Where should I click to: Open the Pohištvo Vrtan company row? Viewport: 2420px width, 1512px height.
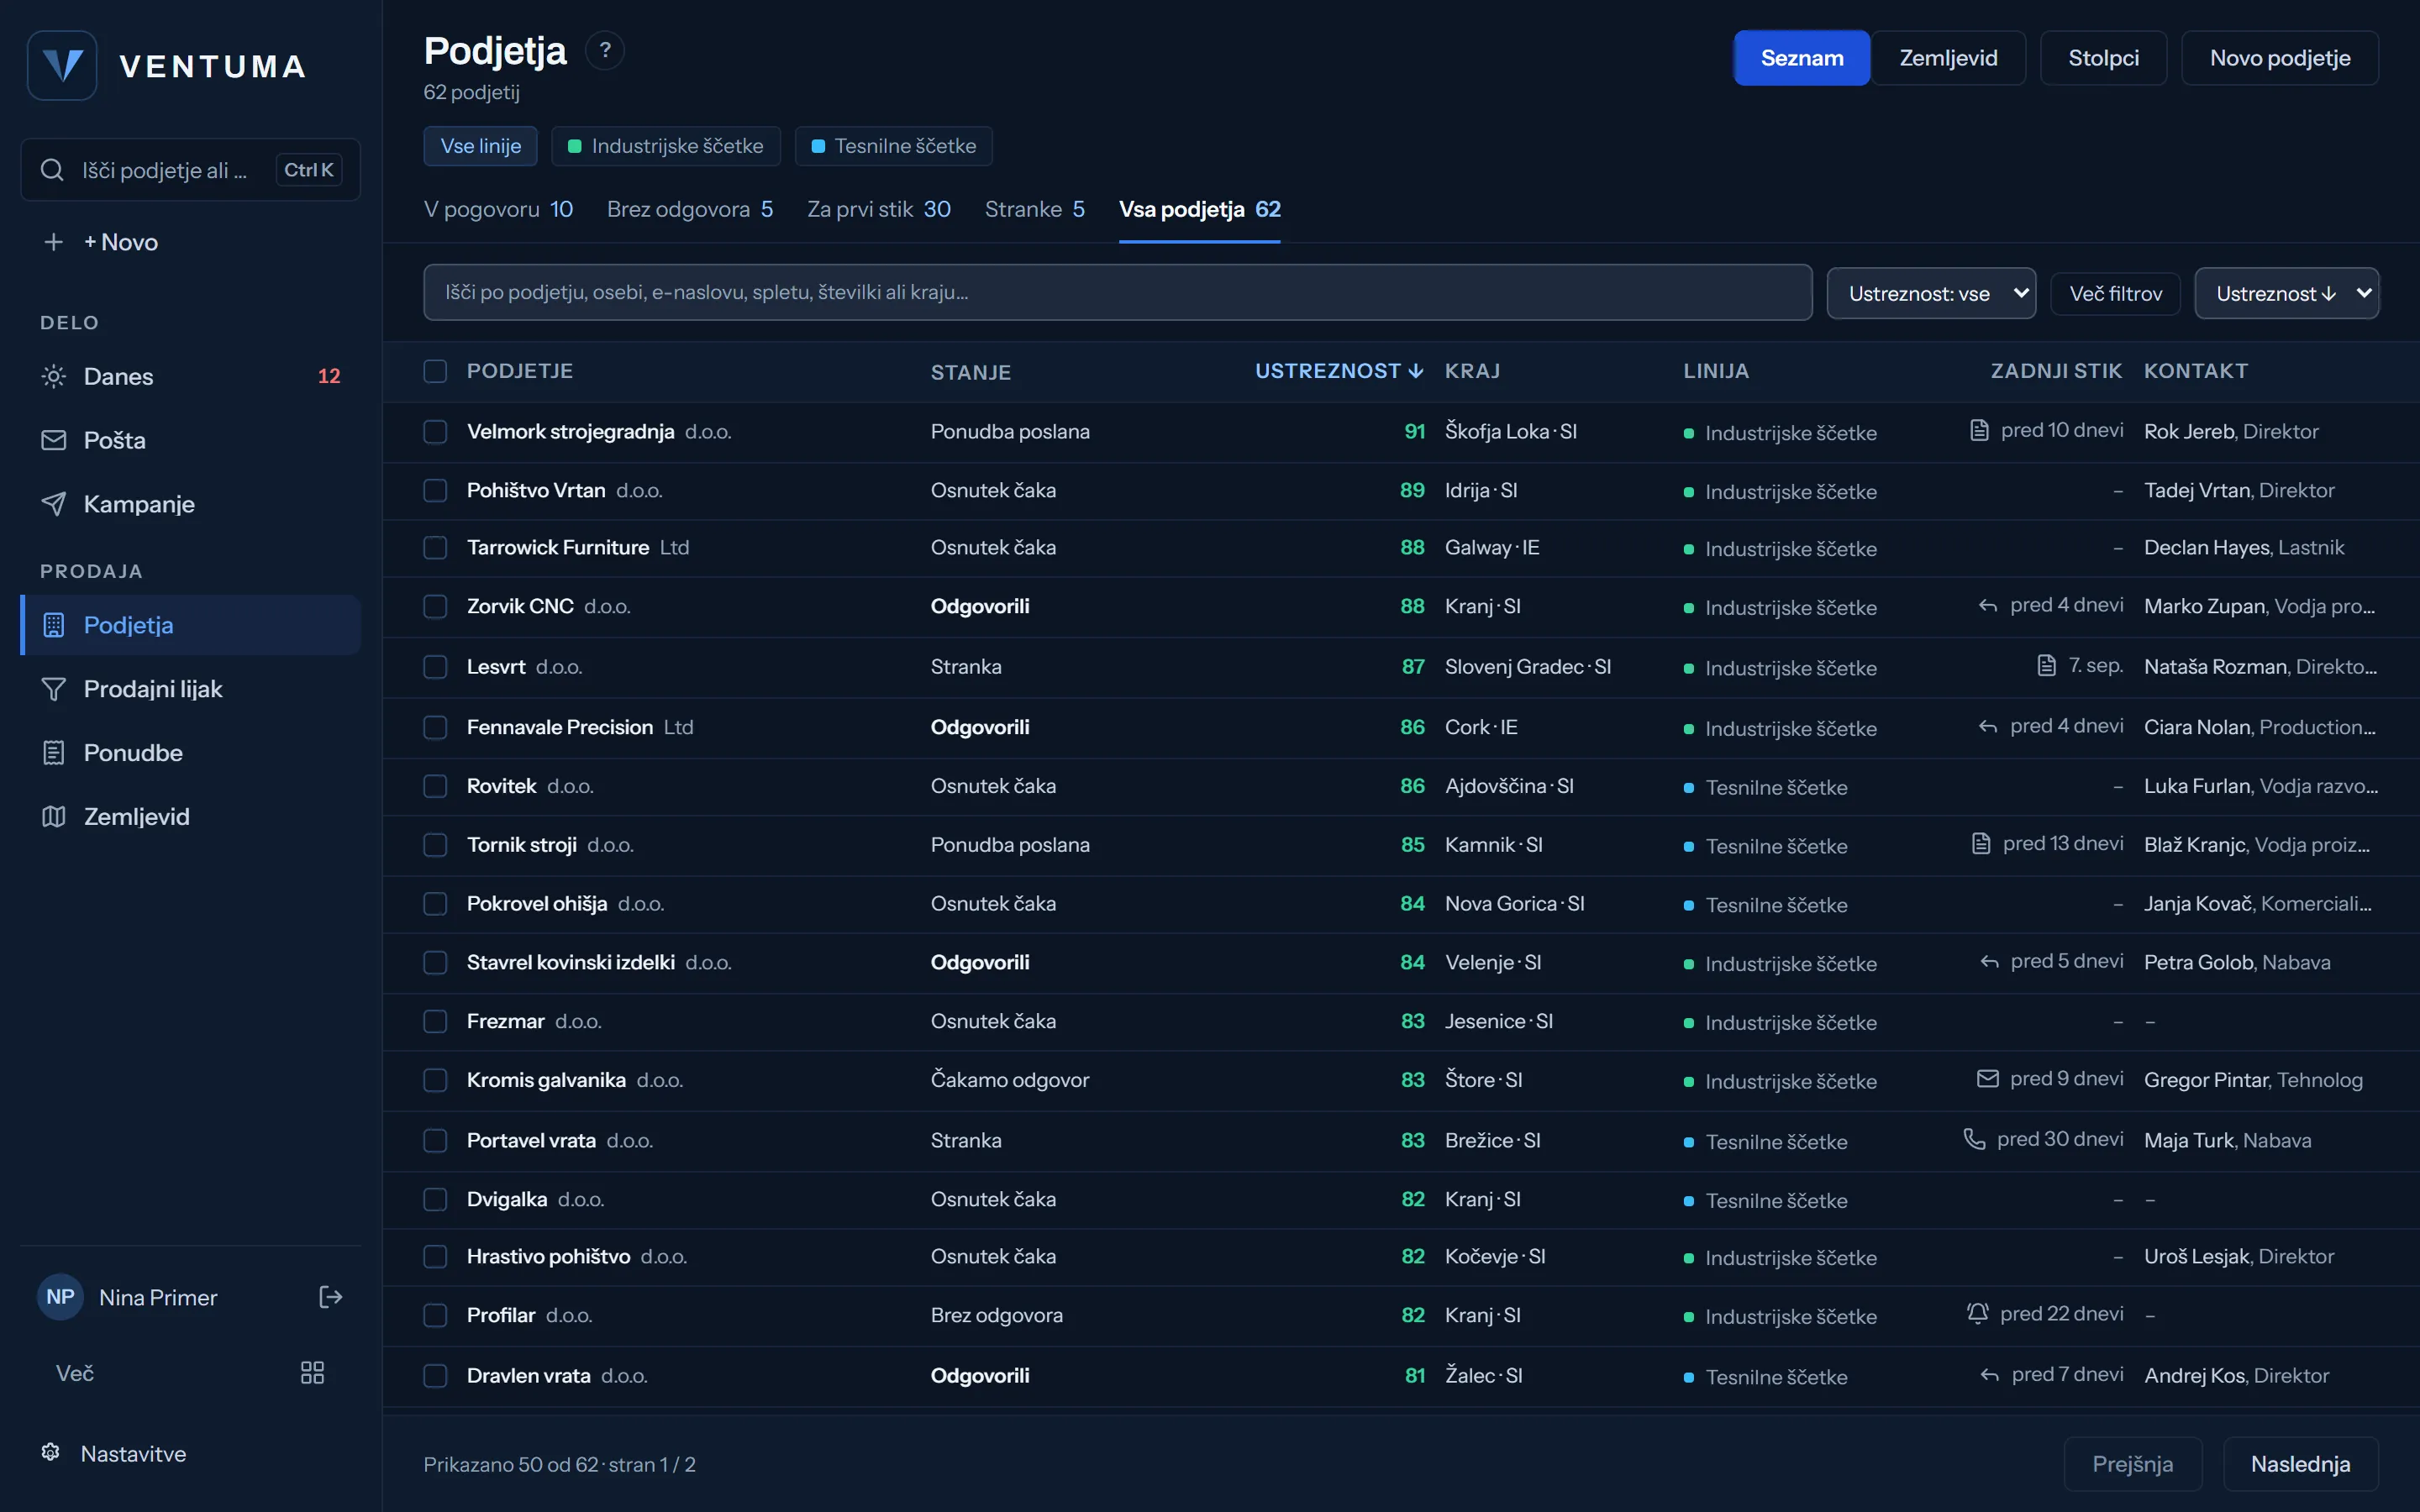1400,491
